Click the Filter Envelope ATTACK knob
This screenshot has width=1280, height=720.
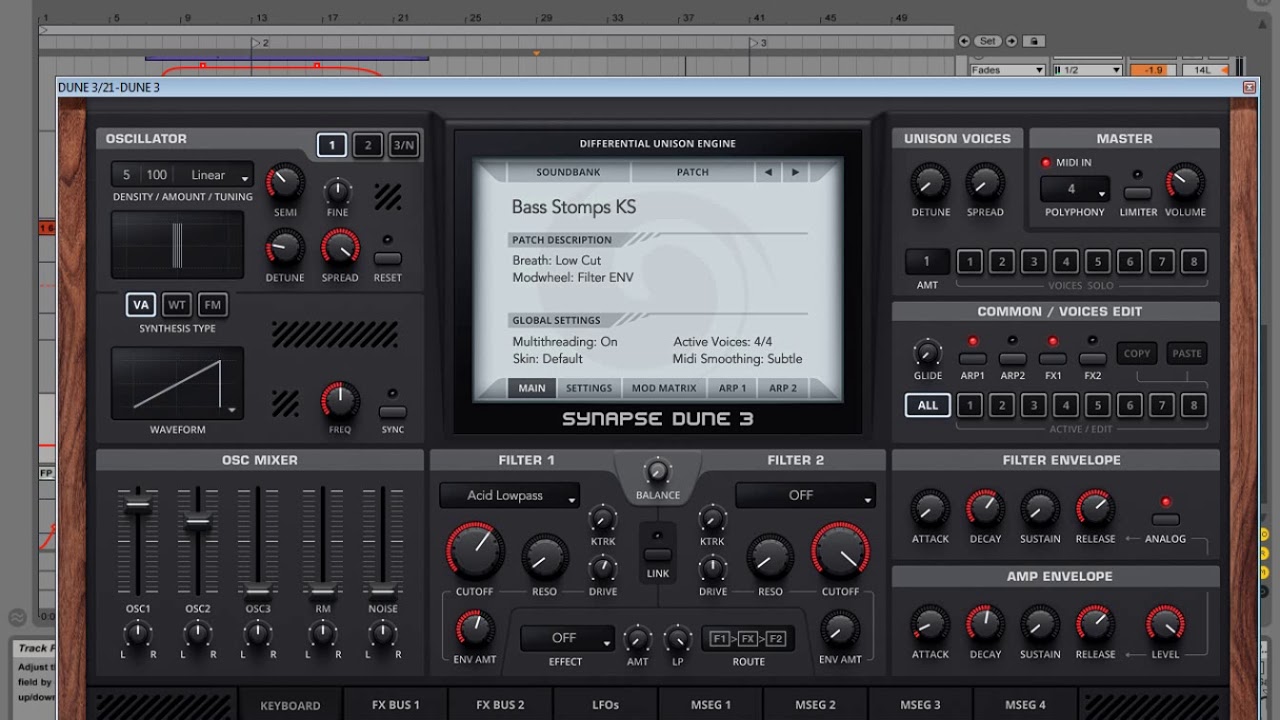930,509
